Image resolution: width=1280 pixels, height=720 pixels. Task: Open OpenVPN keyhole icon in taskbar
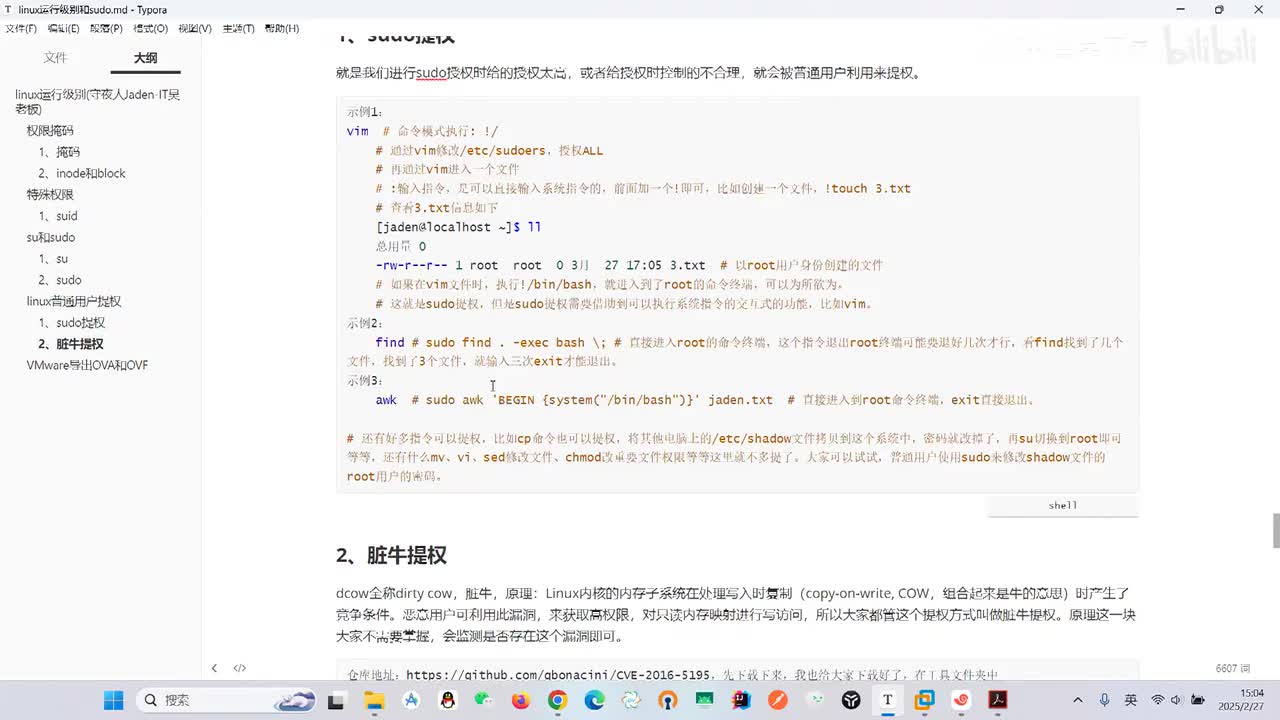pos(668,700)
